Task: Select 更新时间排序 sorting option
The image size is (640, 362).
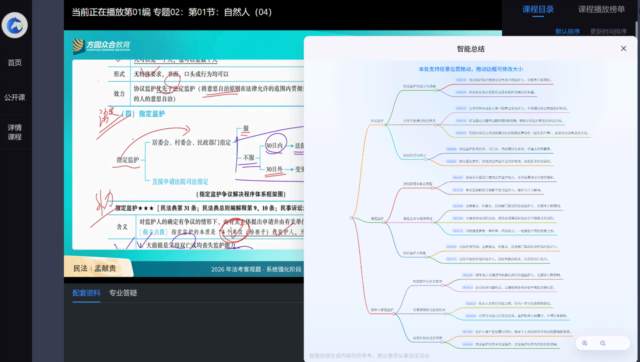Action: tap(608, 31)
